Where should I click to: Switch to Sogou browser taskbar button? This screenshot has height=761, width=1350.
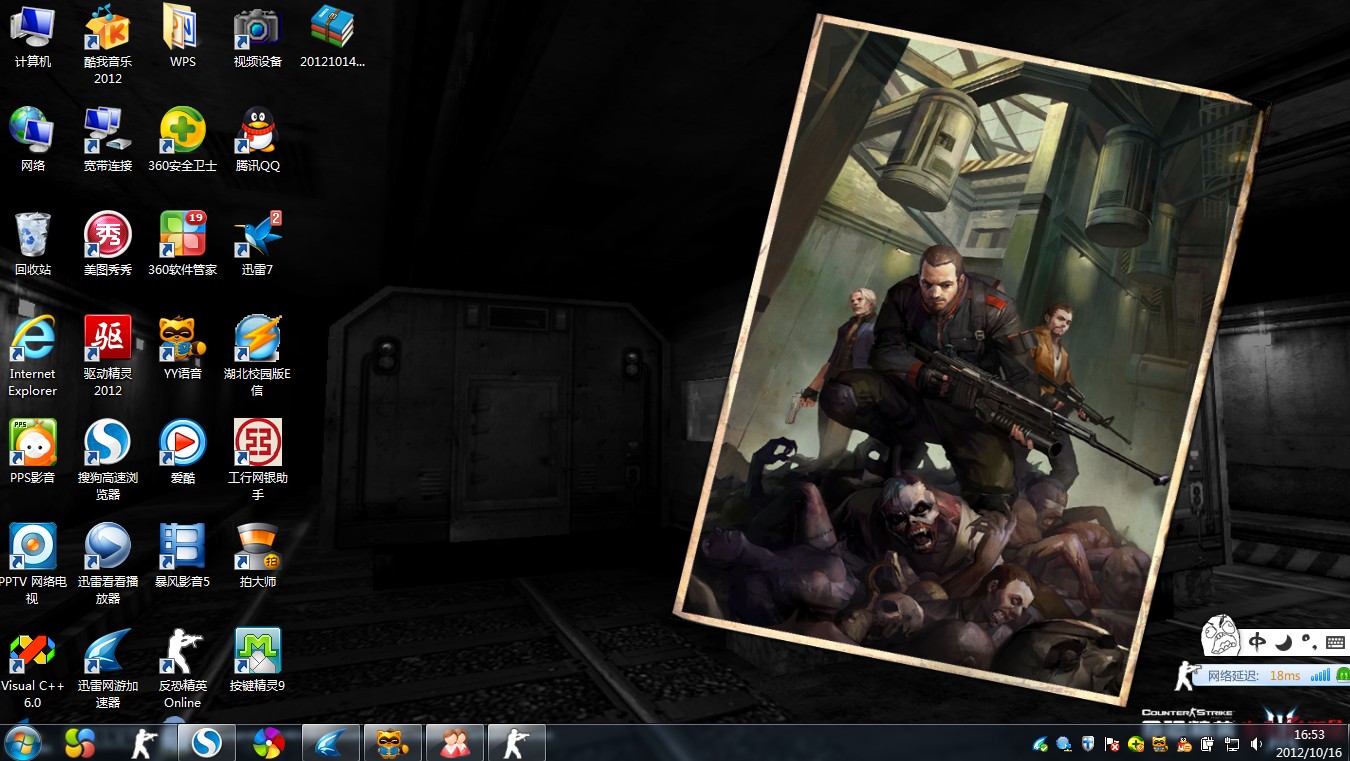(x=207, y=743)
